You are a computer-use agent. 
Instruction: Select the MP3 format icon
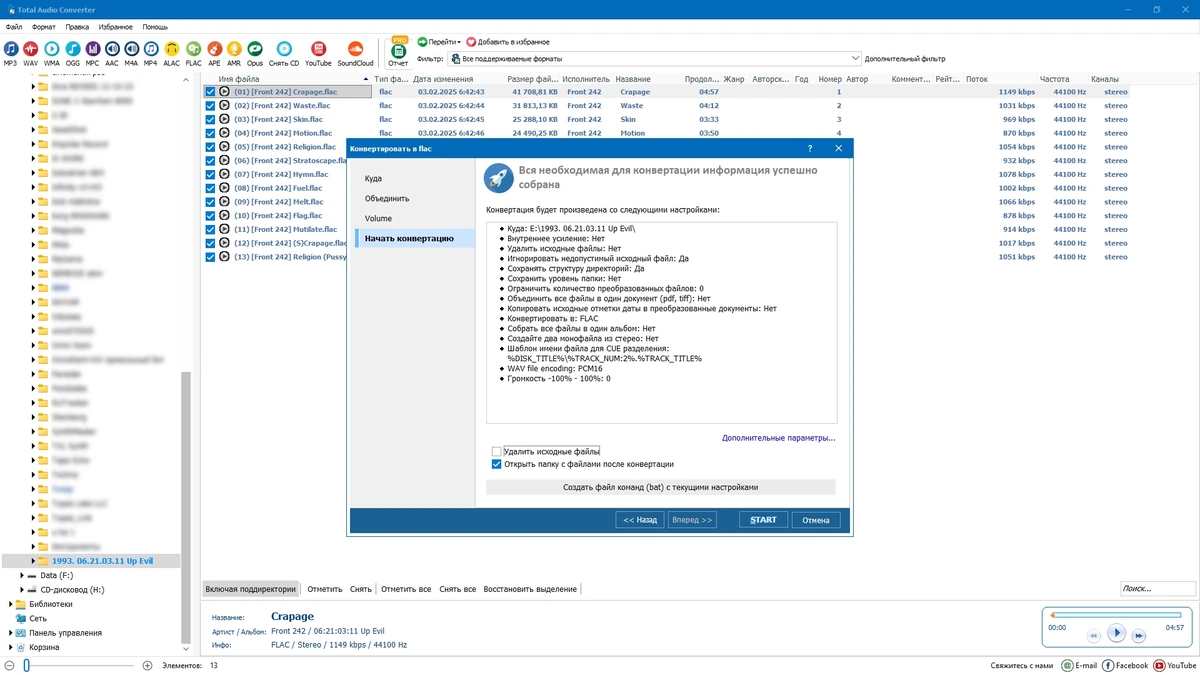click(10, 48)
